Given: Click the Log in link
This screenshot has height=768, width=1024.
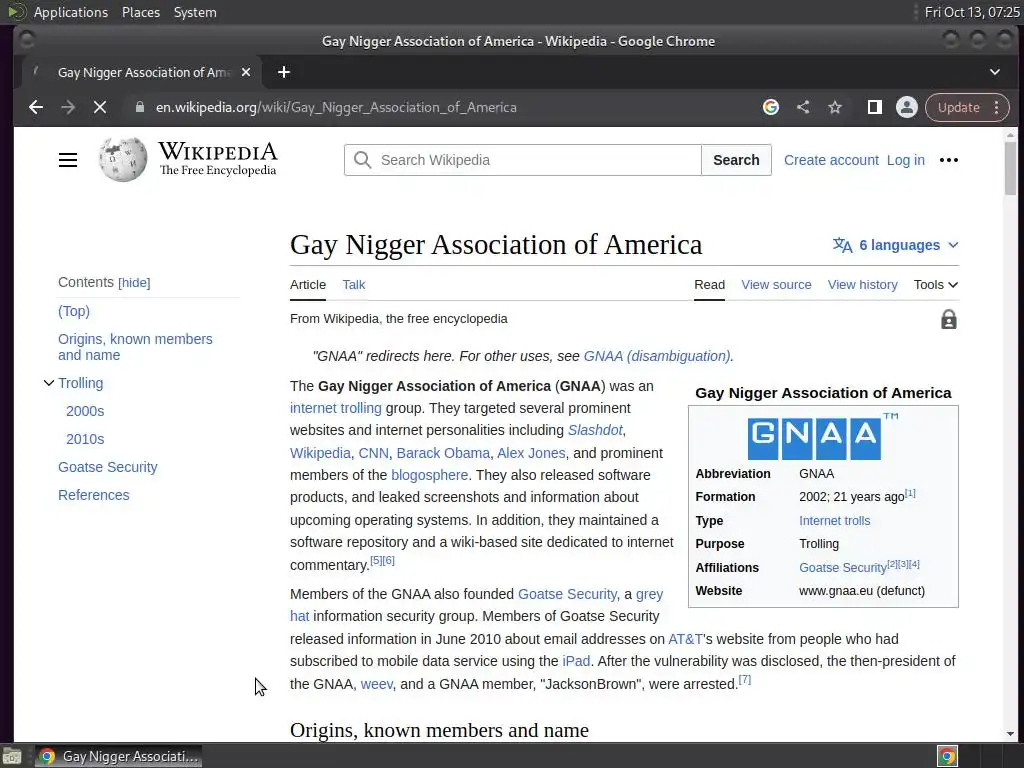Looking at the screenshot, I should 906,160.
